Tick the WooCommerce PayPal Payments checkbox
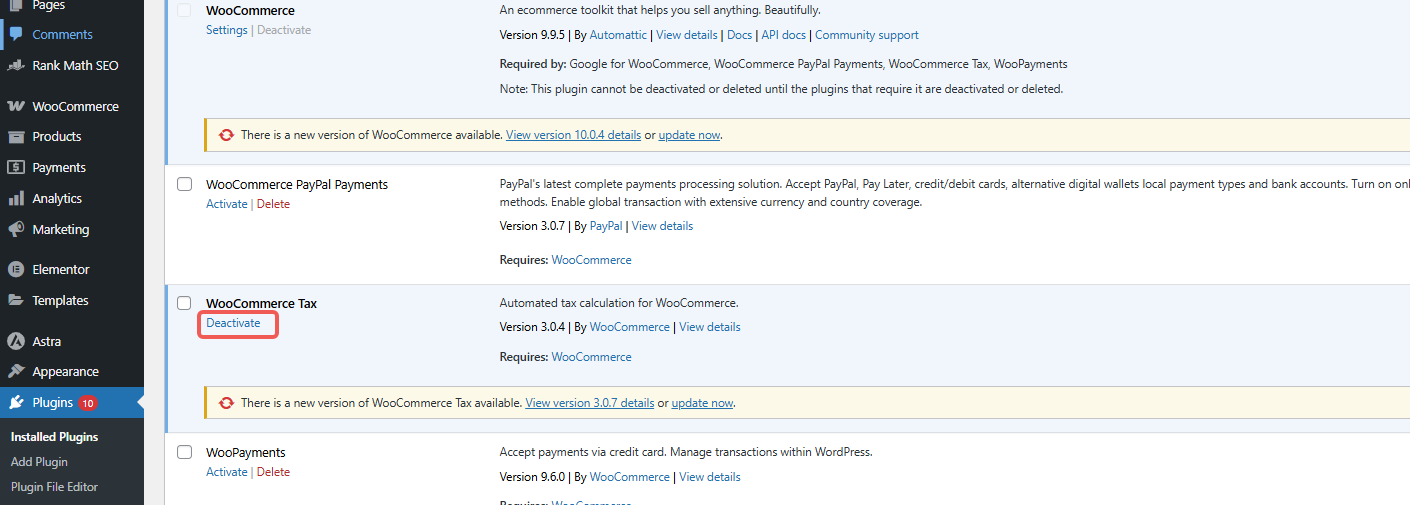1410x505 pixels. pos(184,184)
